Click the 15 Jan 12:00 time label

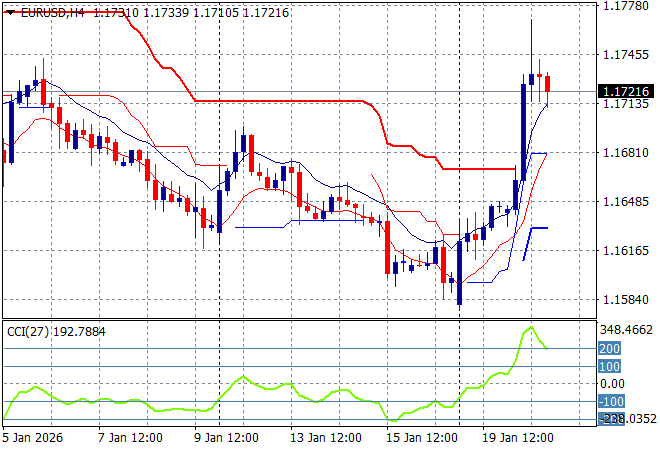[422, 438]
